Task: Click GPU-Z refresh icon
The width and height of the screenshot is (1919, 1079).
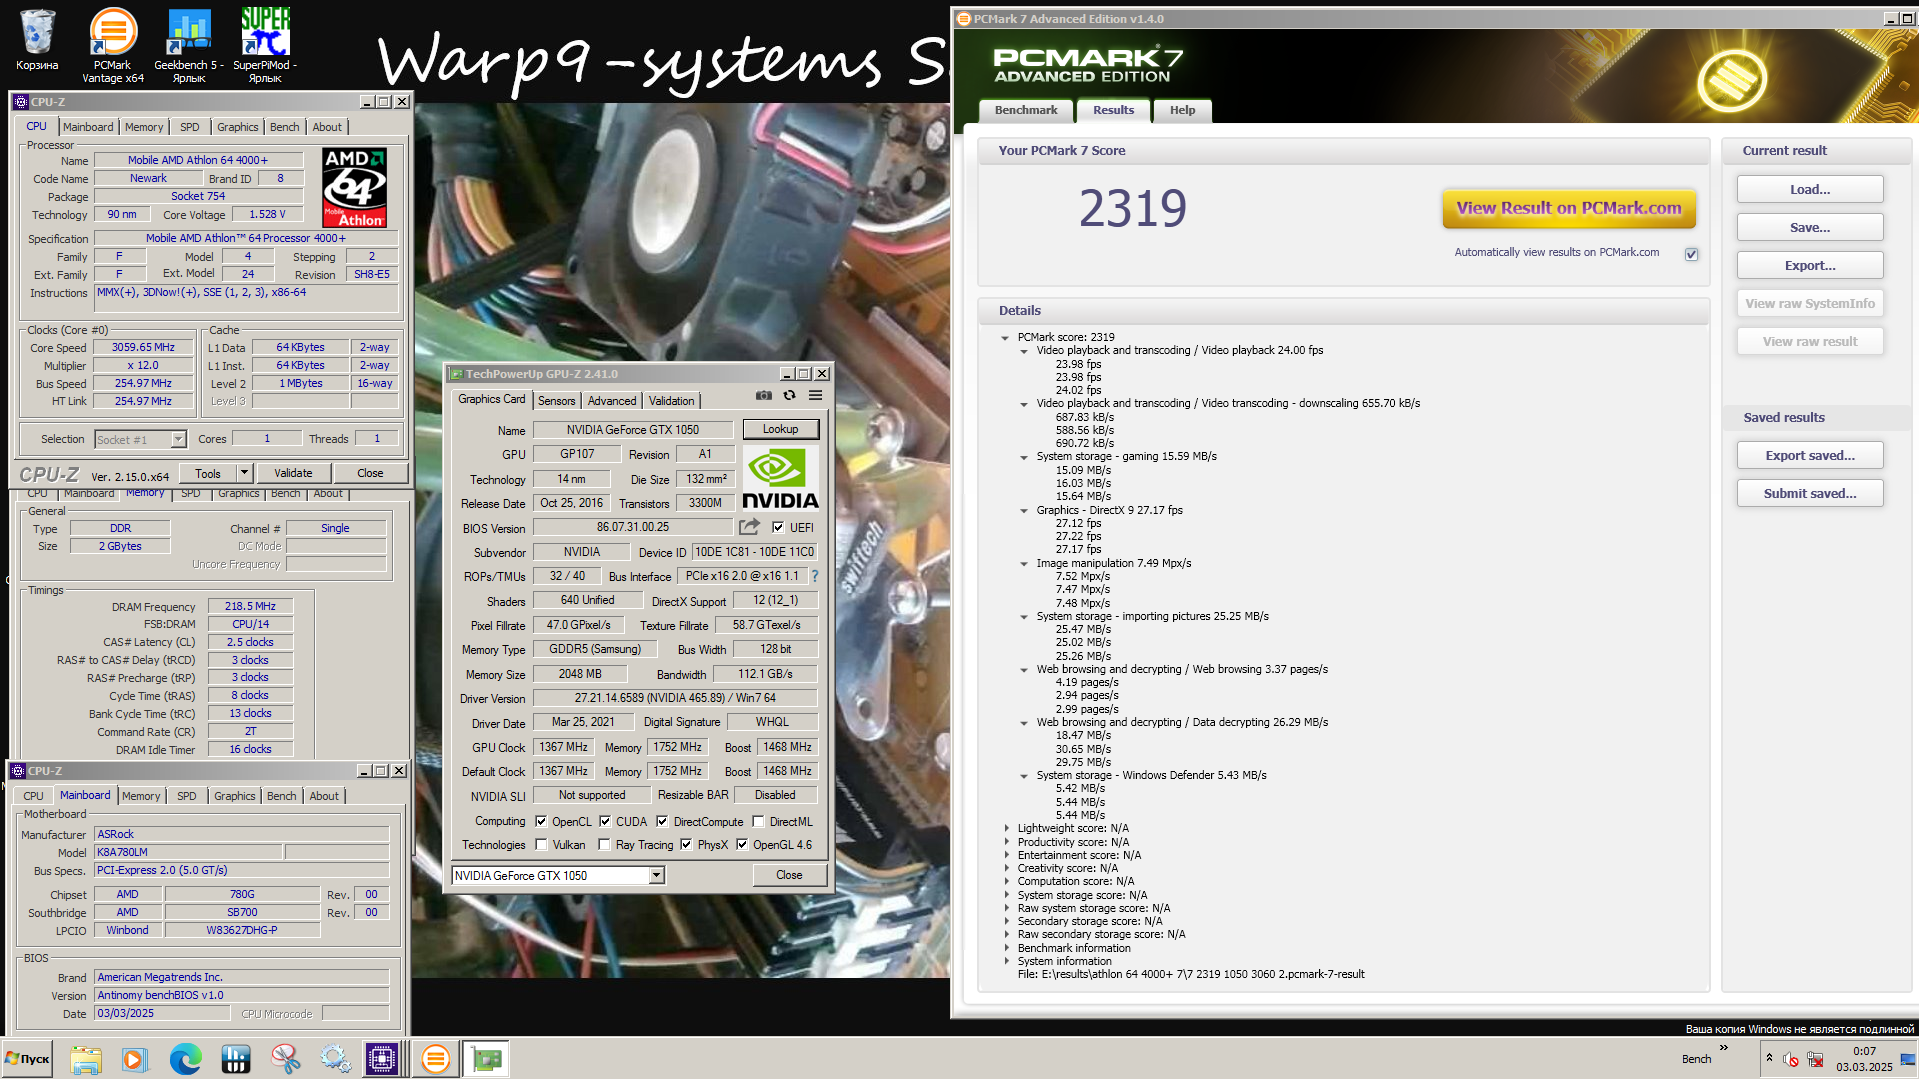Action: pyautogui.click(x=789, y=396)
